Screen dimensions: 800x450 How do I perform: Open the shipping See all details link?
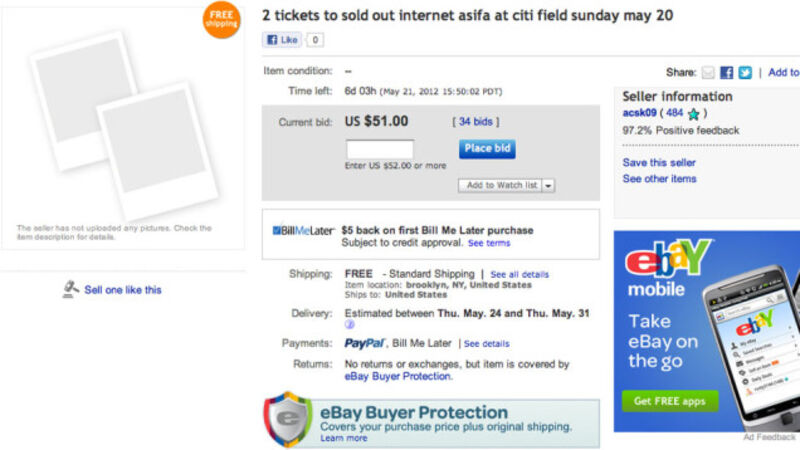click(x=519, y=274)
